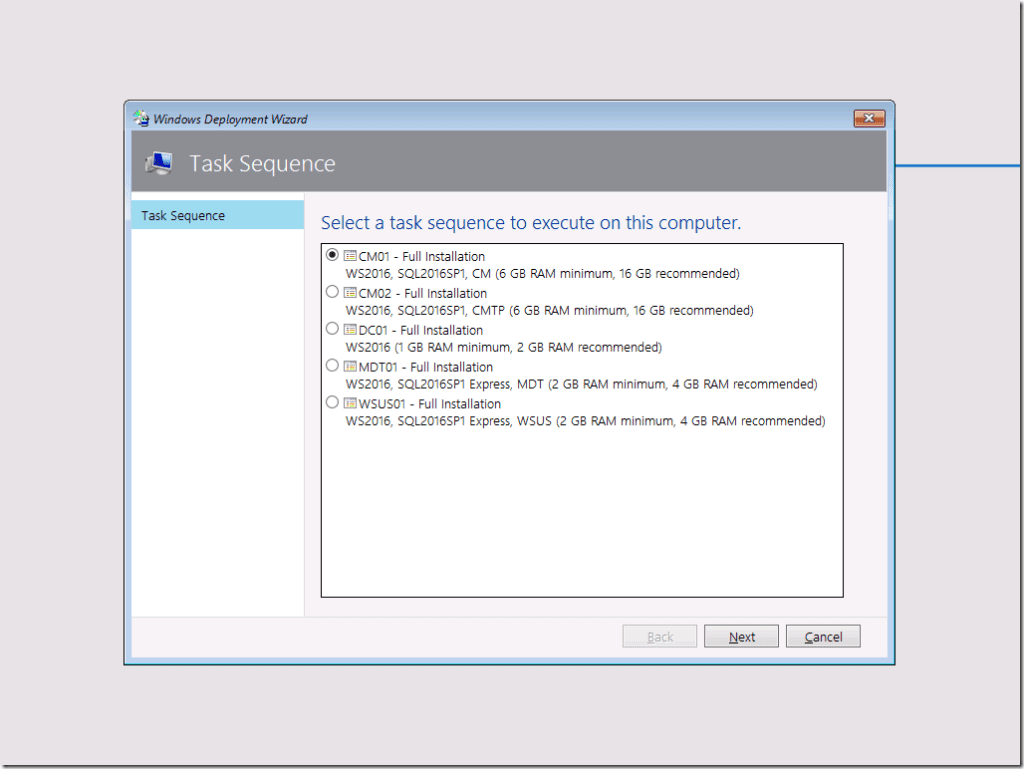Click the WSUS01 task sequence list icon

coord(350,403)
